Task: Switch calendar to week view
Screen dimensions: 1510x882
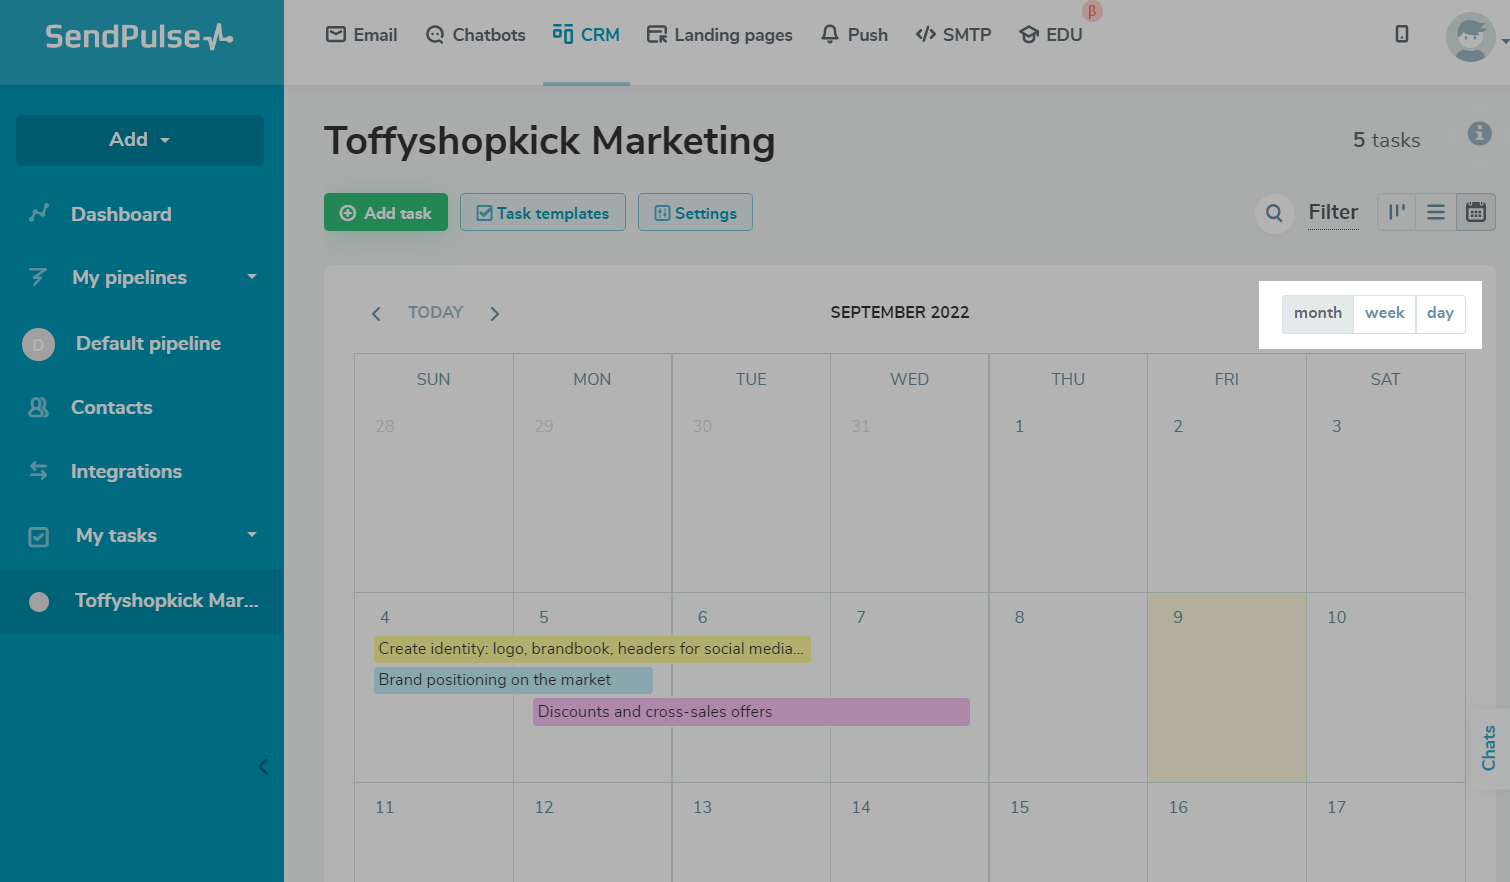Action: tap(1385, 313)
